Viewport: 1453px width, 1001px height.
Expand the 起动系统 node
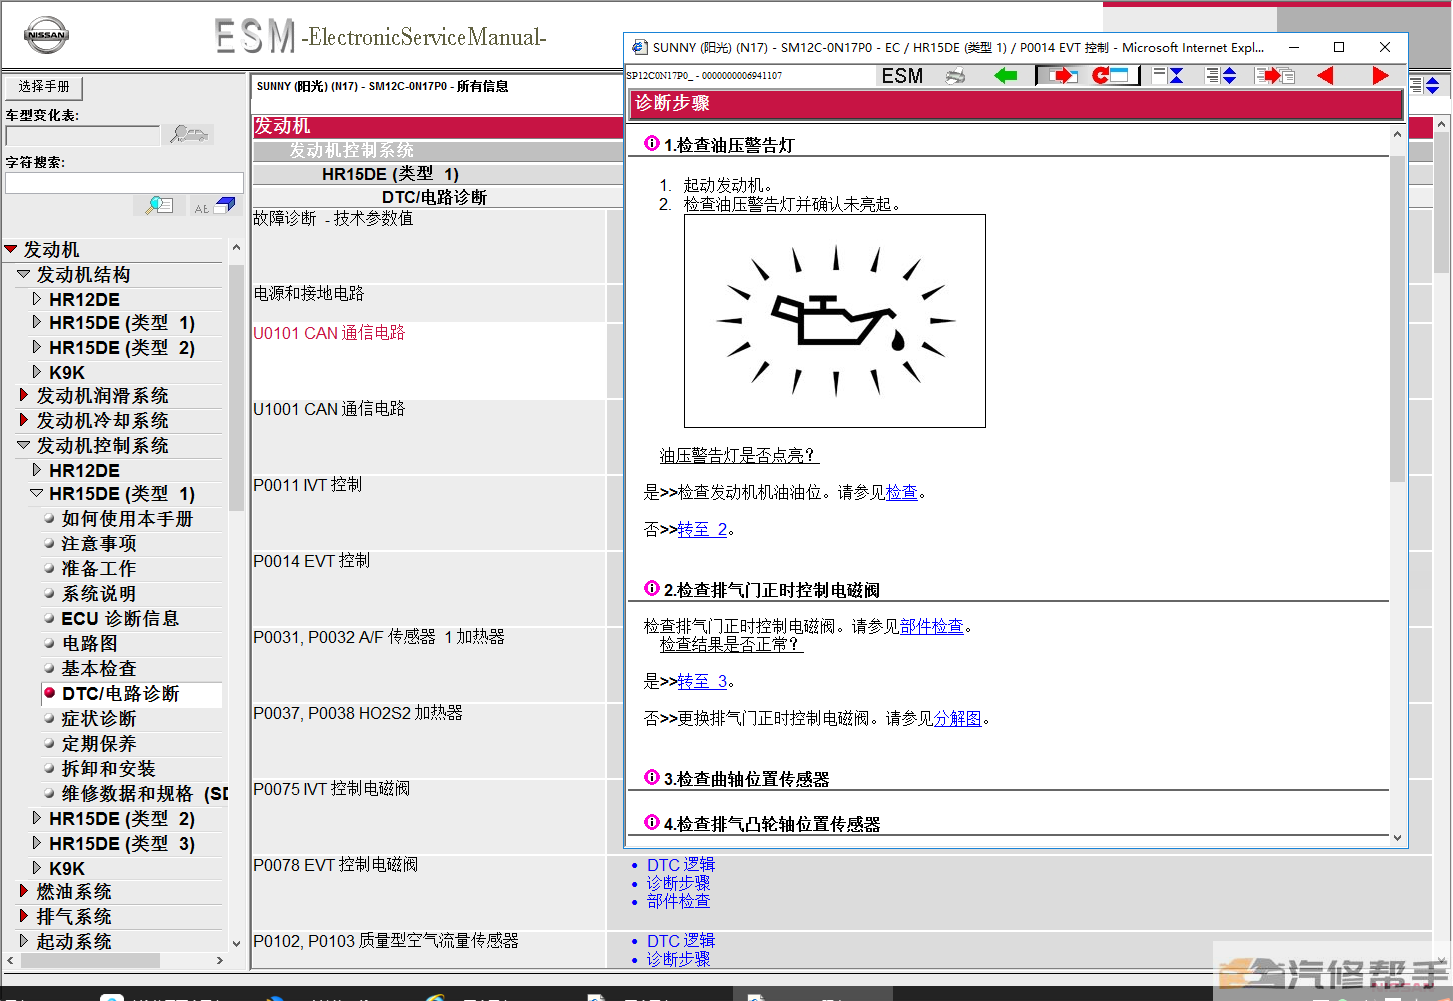click(24, 940)
